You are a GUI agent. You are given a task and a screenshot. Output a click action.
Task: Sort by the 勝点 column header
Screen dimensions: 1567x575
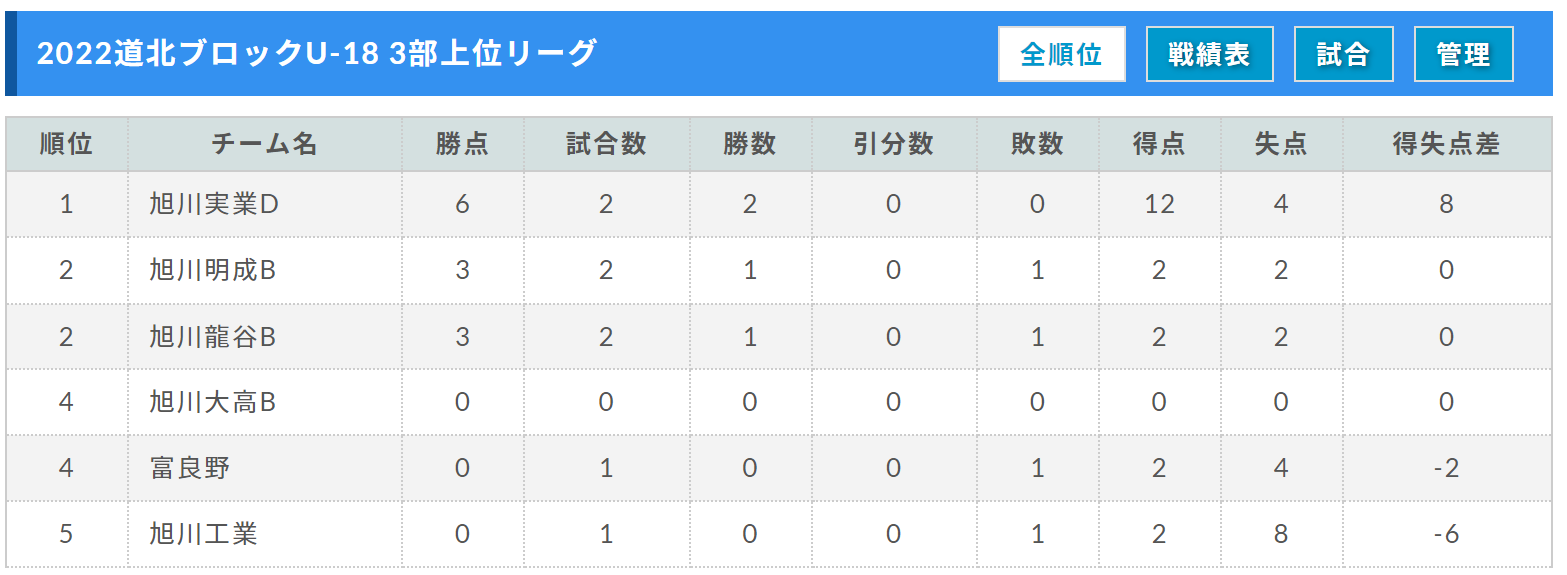click(462, 144)
